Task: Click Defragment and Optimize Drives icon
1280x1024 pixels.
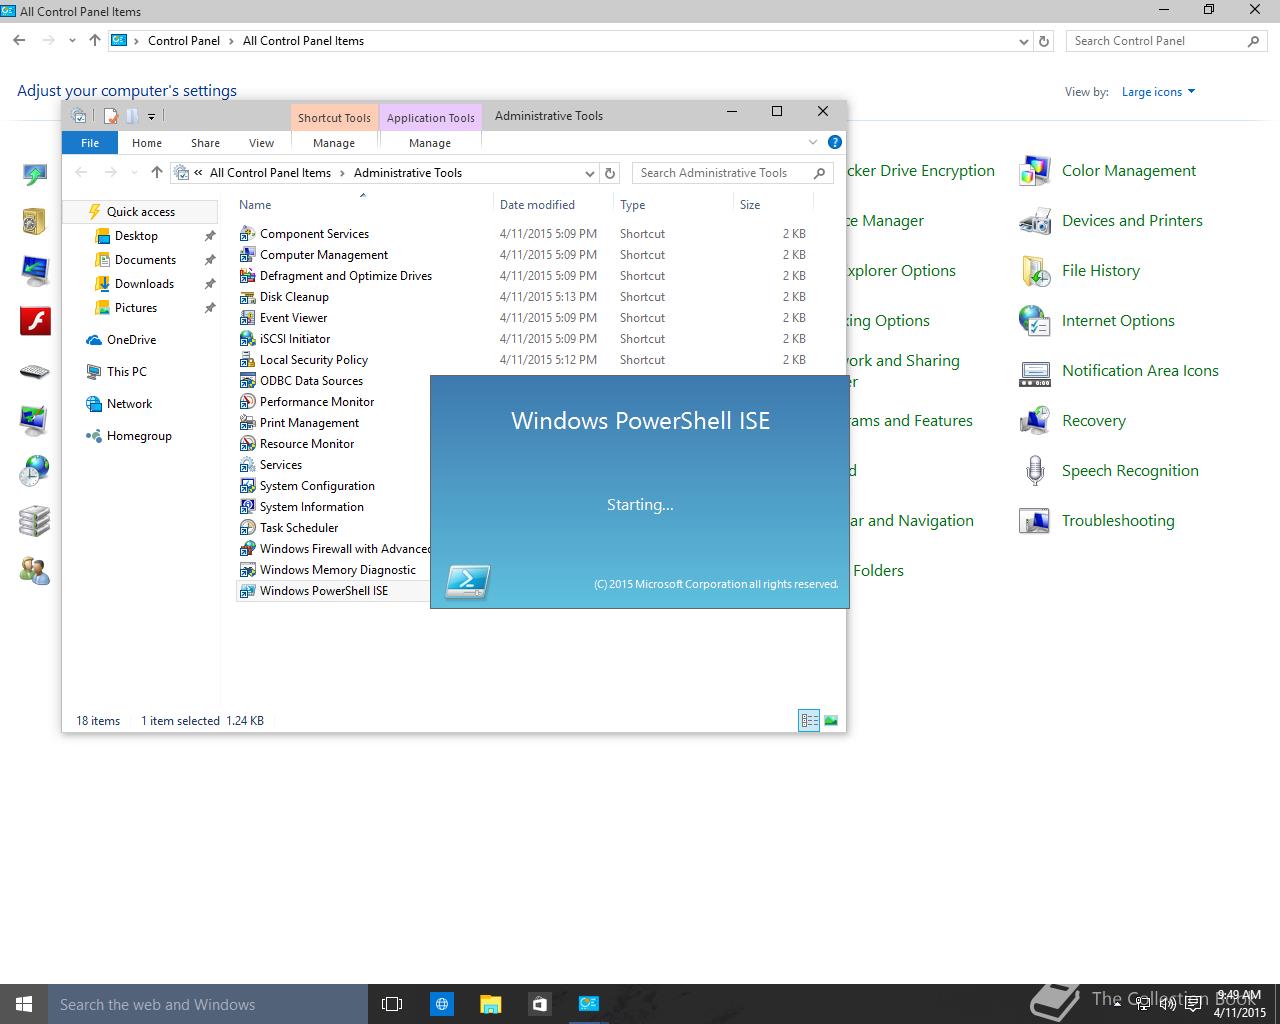Action: [x=247, y=276]
